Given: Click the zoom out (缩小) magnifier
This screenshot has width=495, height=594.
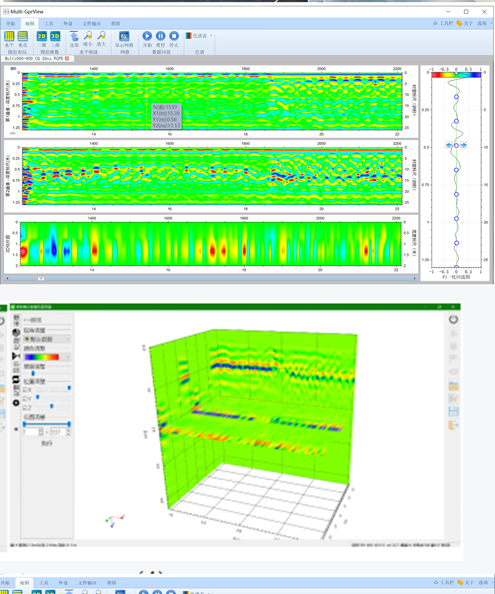Looking at the screenshot, I should point(88,36).
